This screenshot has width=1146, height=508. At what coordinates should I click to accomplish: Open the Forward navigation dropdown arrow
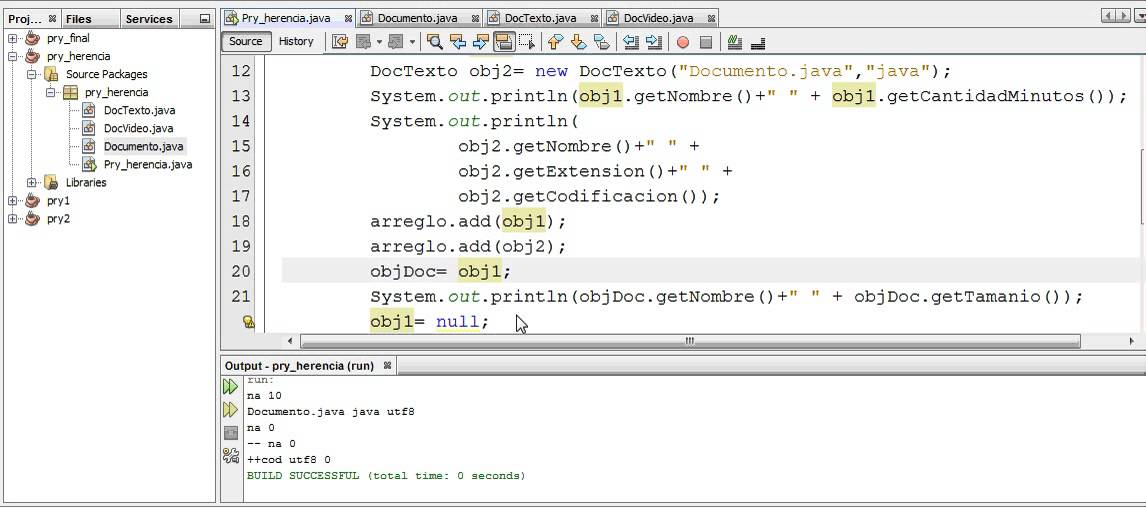click(x=412, y=42)
